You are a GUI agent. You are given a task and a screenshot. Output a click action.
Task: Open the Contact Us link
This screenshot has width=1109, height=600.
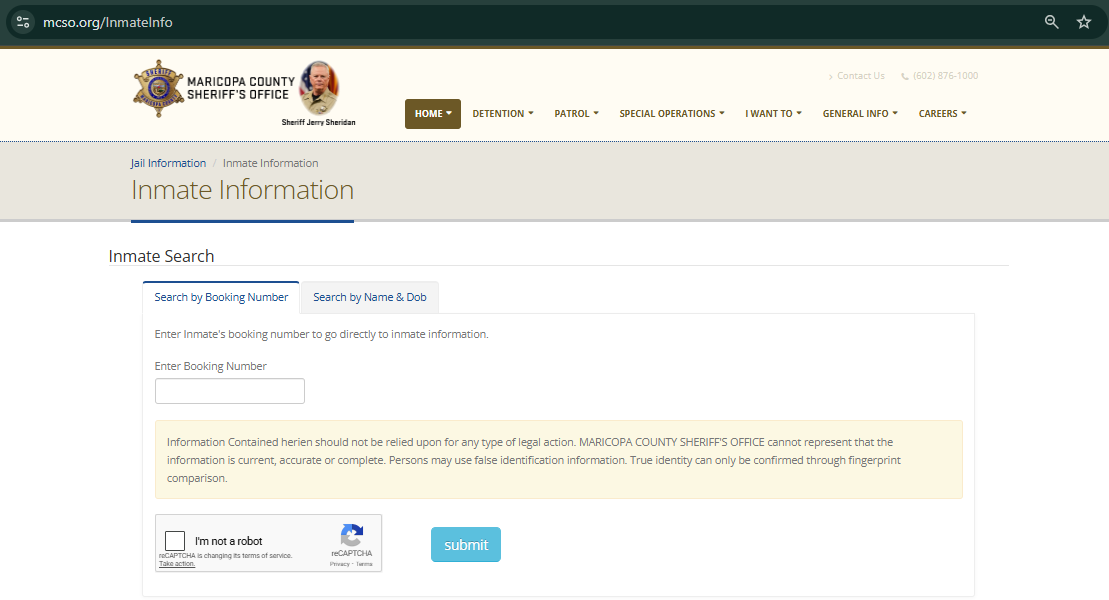click(x=861, y=76)
